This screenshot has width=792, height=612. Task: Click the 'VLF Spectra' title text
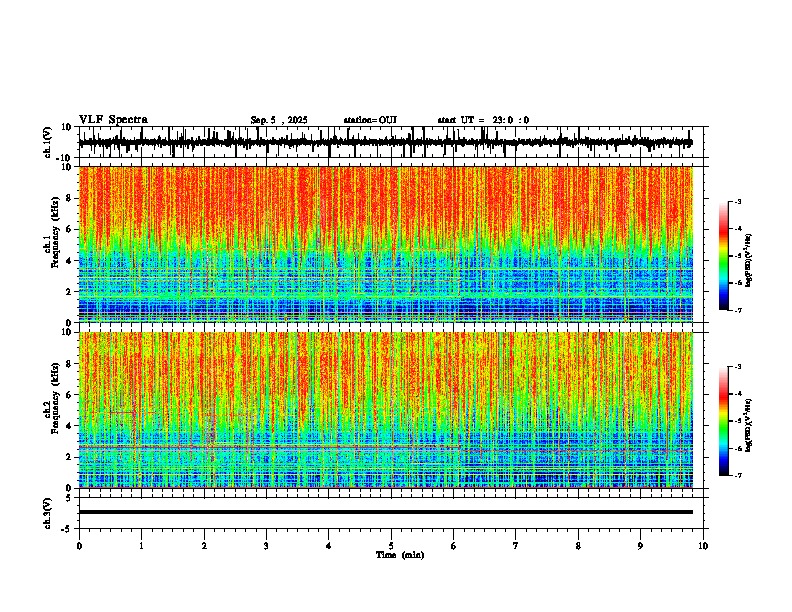click(113, 120)
